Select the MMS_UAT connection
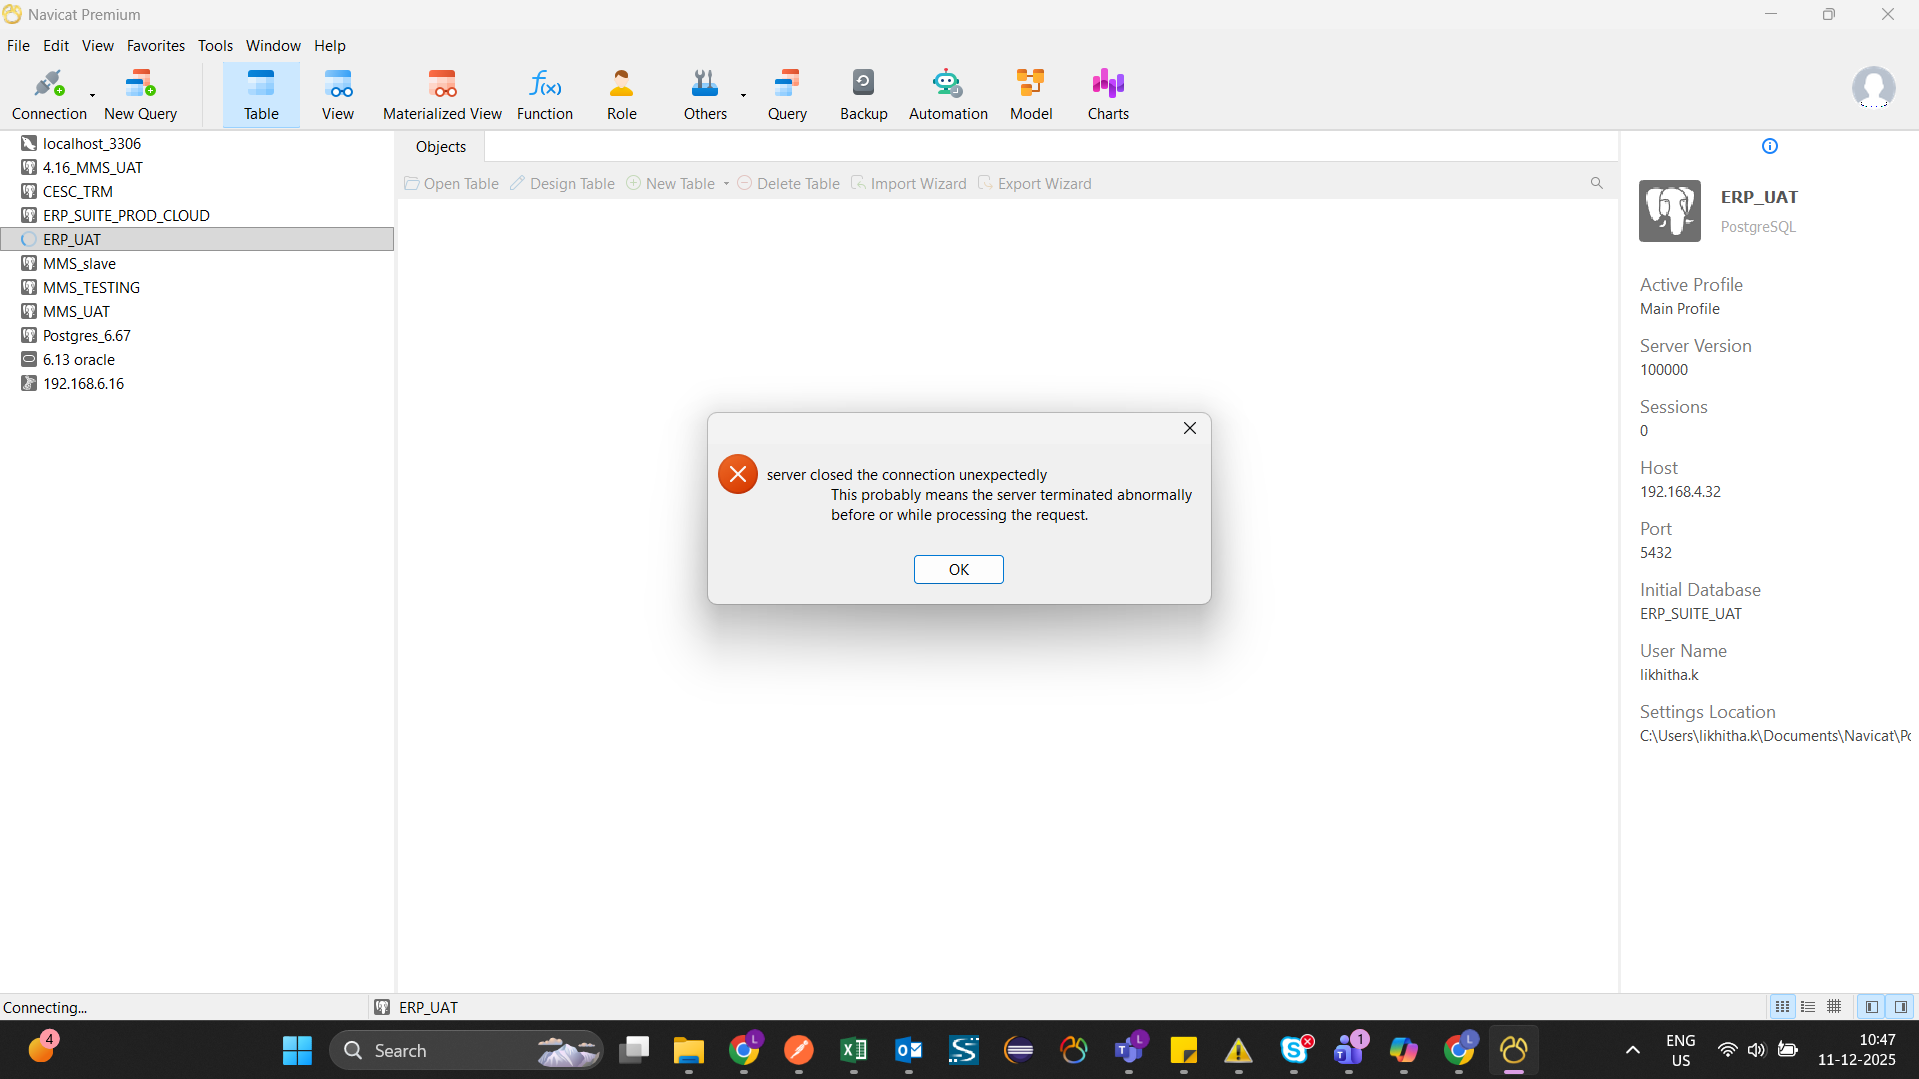Screen dimensions: 1919x1079 click(76, 312)
